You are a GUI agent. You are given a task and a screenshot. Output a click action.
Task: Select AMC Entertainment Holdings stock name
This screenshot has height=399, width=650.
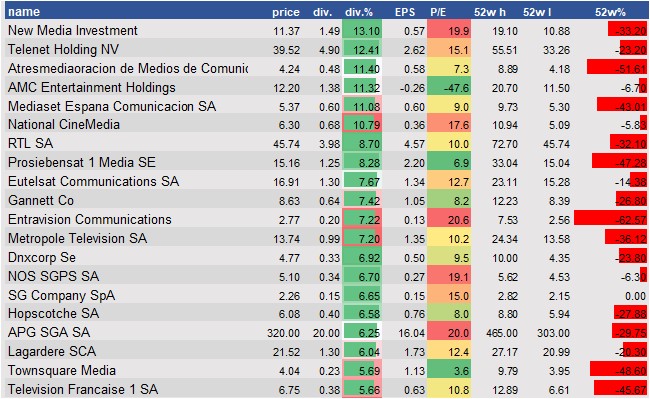tap(92, 87)
